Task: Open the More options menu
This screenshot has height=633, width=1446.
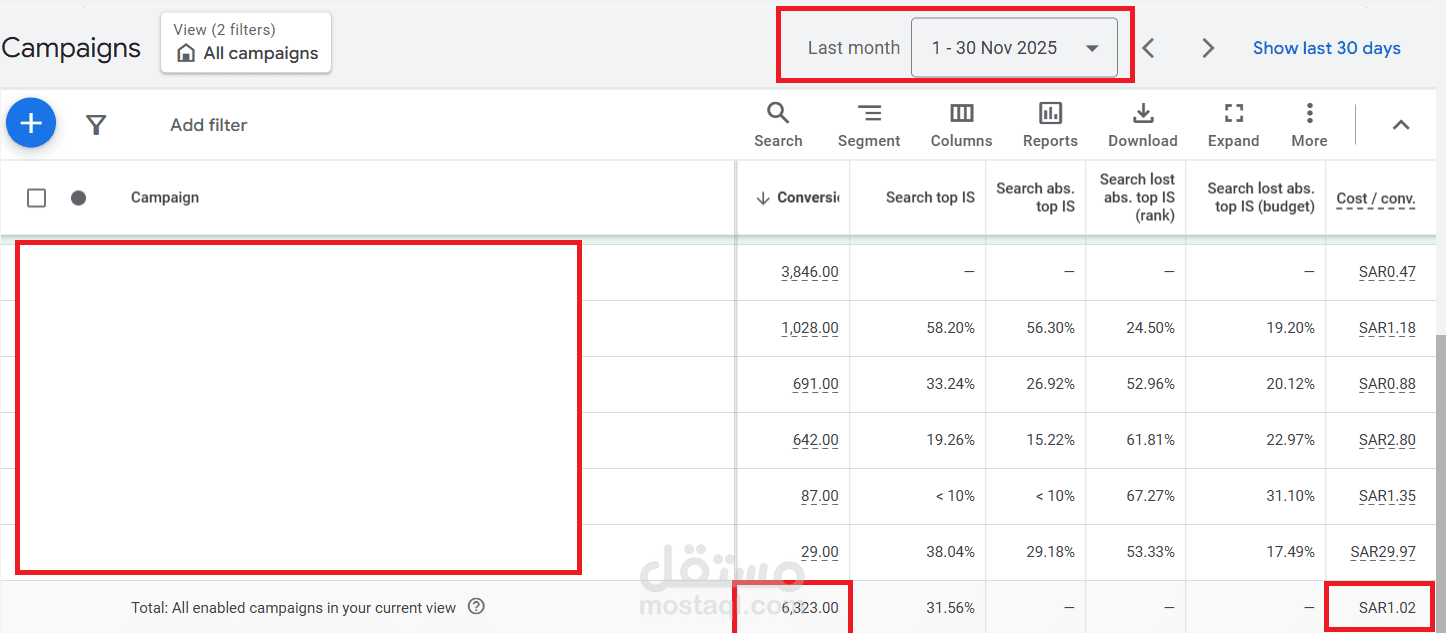Action: coord(1309,124)
